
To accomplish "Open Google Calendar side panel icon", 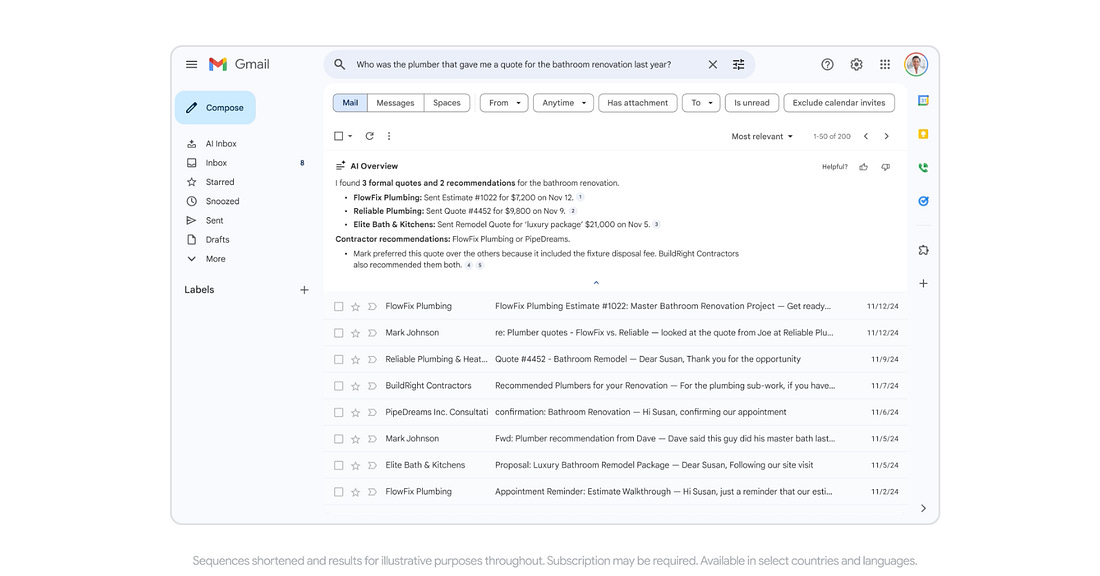I will pyautogui.click(x=923, y=101).
